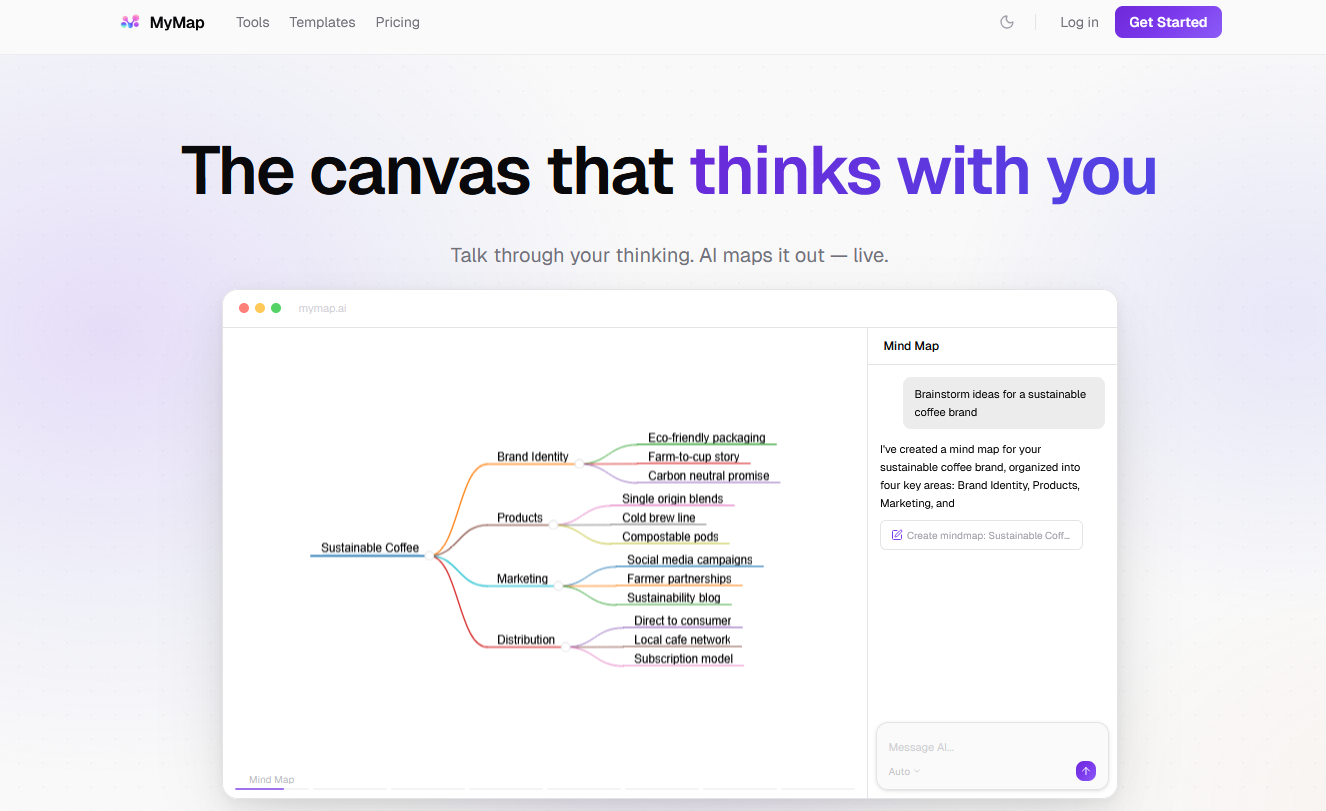Click the Compostable pods node

click(670, 536)
